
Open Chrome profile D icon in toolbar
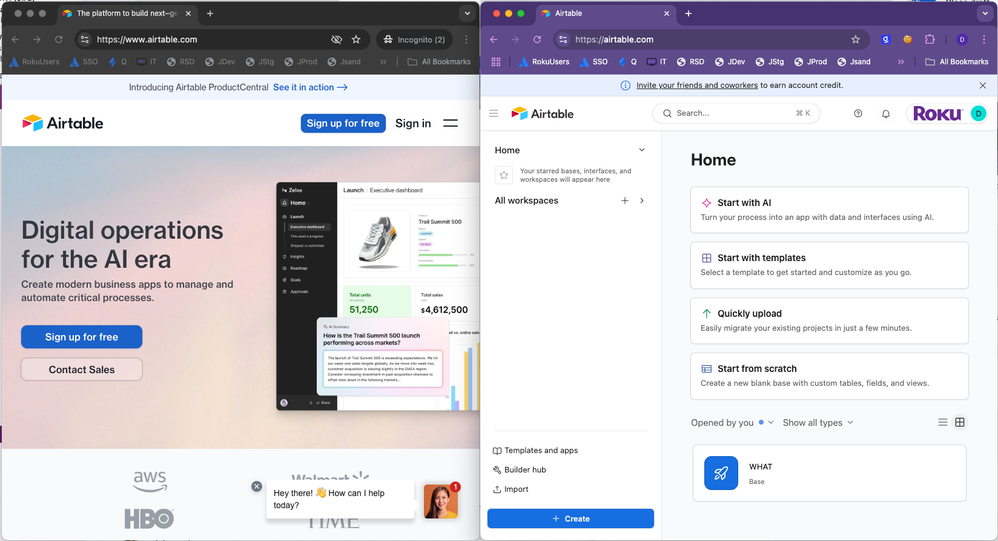(962, 39)
